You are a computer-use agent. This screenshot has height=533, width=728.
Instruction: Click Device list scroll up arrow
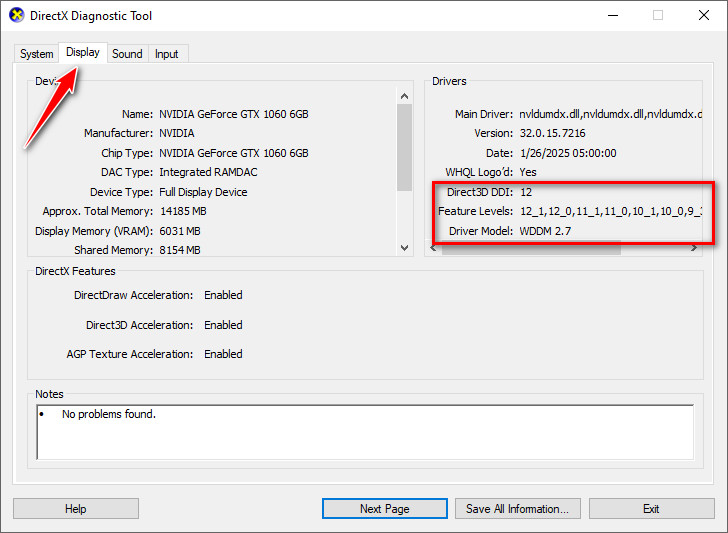coord(404,96)
